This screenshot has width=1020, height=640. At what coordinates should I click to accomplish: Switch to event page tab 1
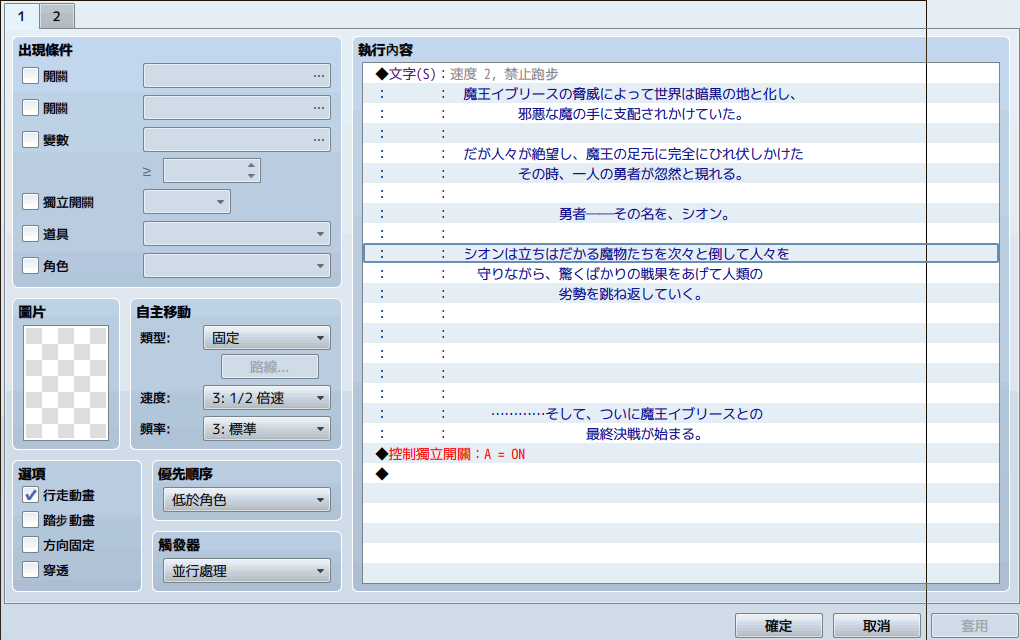click(x=21, y=16)
